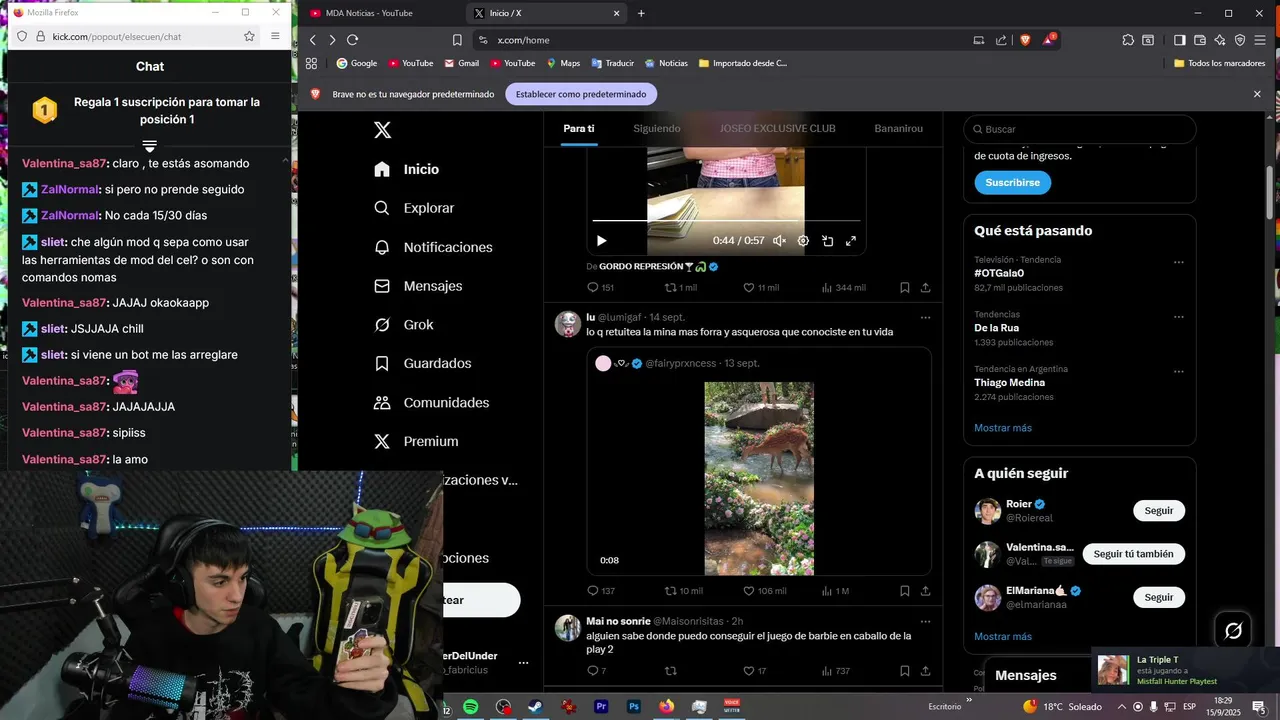Image resolution: width=1280 pixels, height=720 pixels.
Task: Open Brave VPN shield icon
Action: [x=1240, y=40]
